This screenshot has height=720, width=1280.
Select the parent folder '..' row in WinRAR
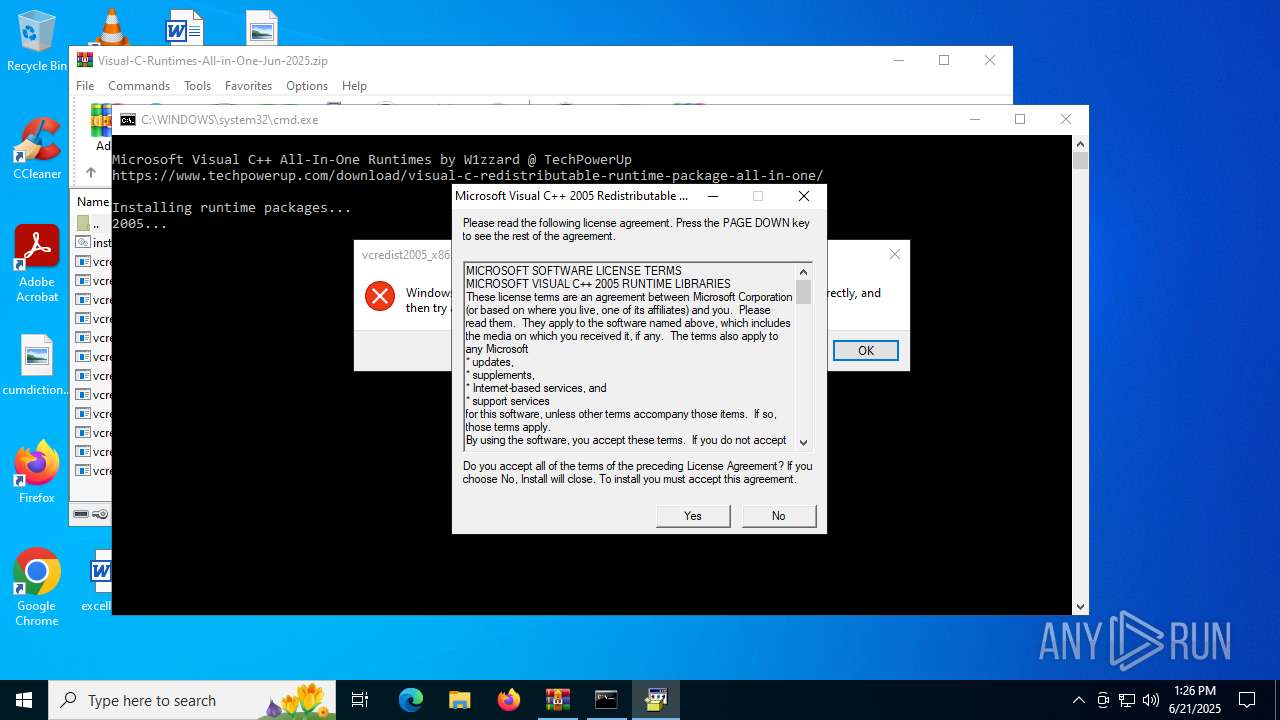(x=92, y=224)
